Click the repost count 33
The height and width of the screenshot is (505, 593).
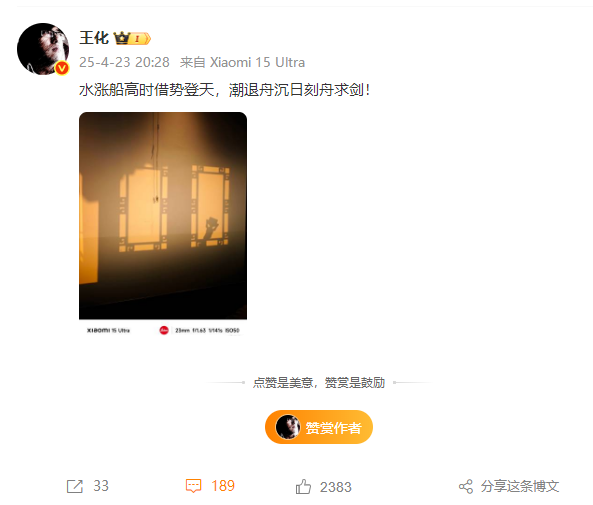[x=101, y=486]
